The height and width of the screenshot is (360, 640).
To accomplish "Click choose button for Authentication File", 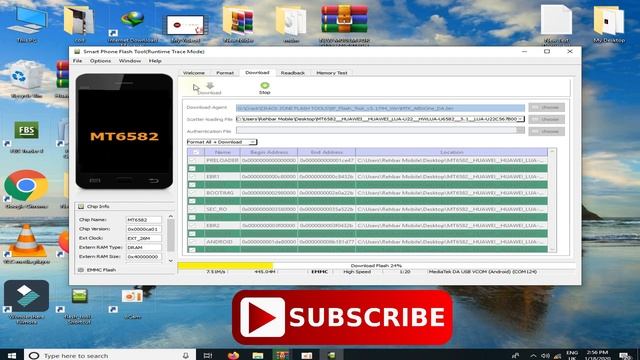I will 547,131.
